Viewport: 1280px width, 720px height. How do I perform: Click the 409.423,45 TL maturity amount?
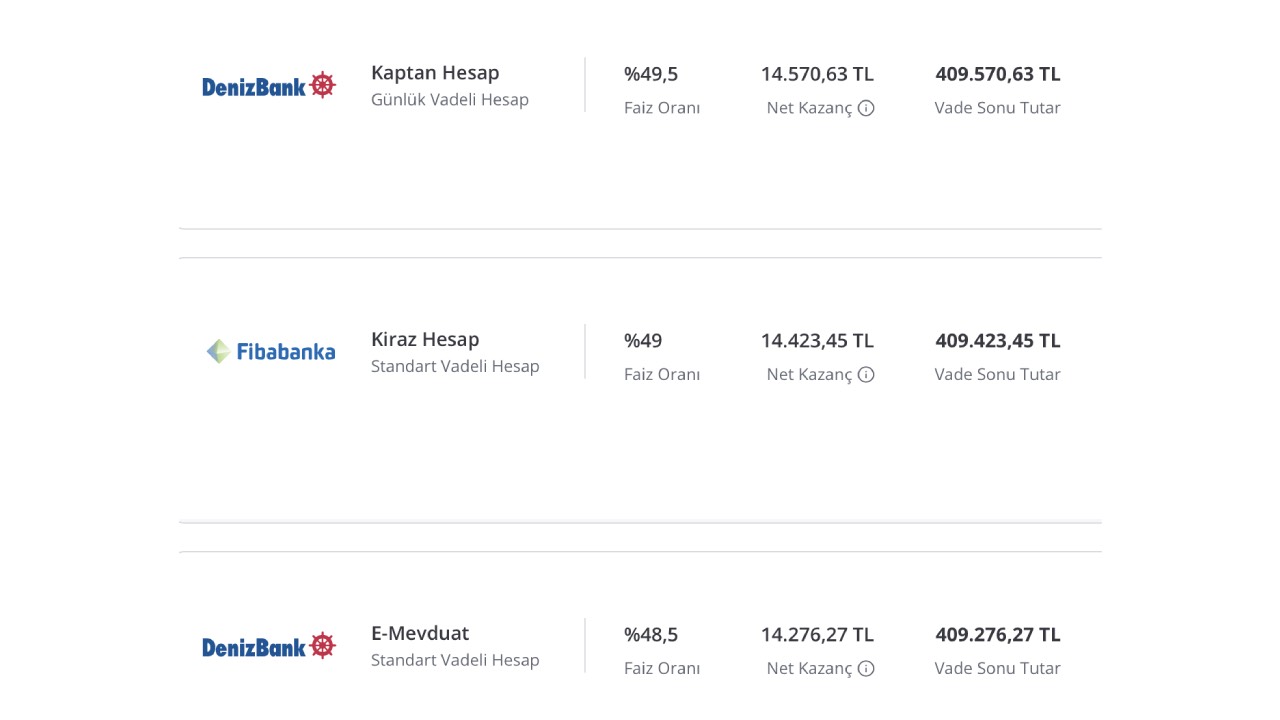coord(998,340)
